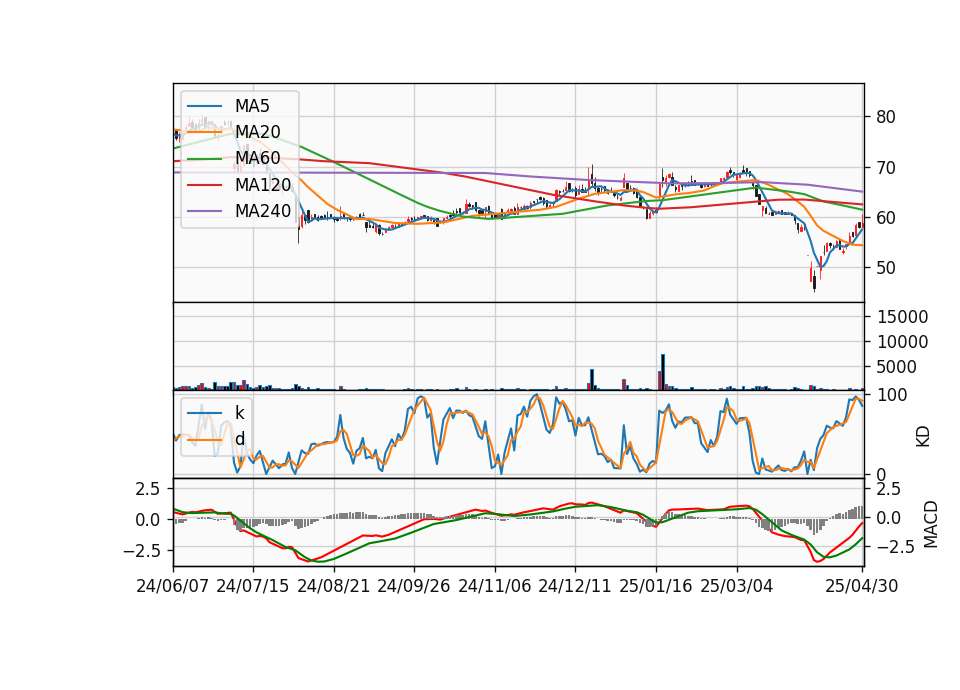Click the 24/12/11 date axis label

(x=575, y=586)
